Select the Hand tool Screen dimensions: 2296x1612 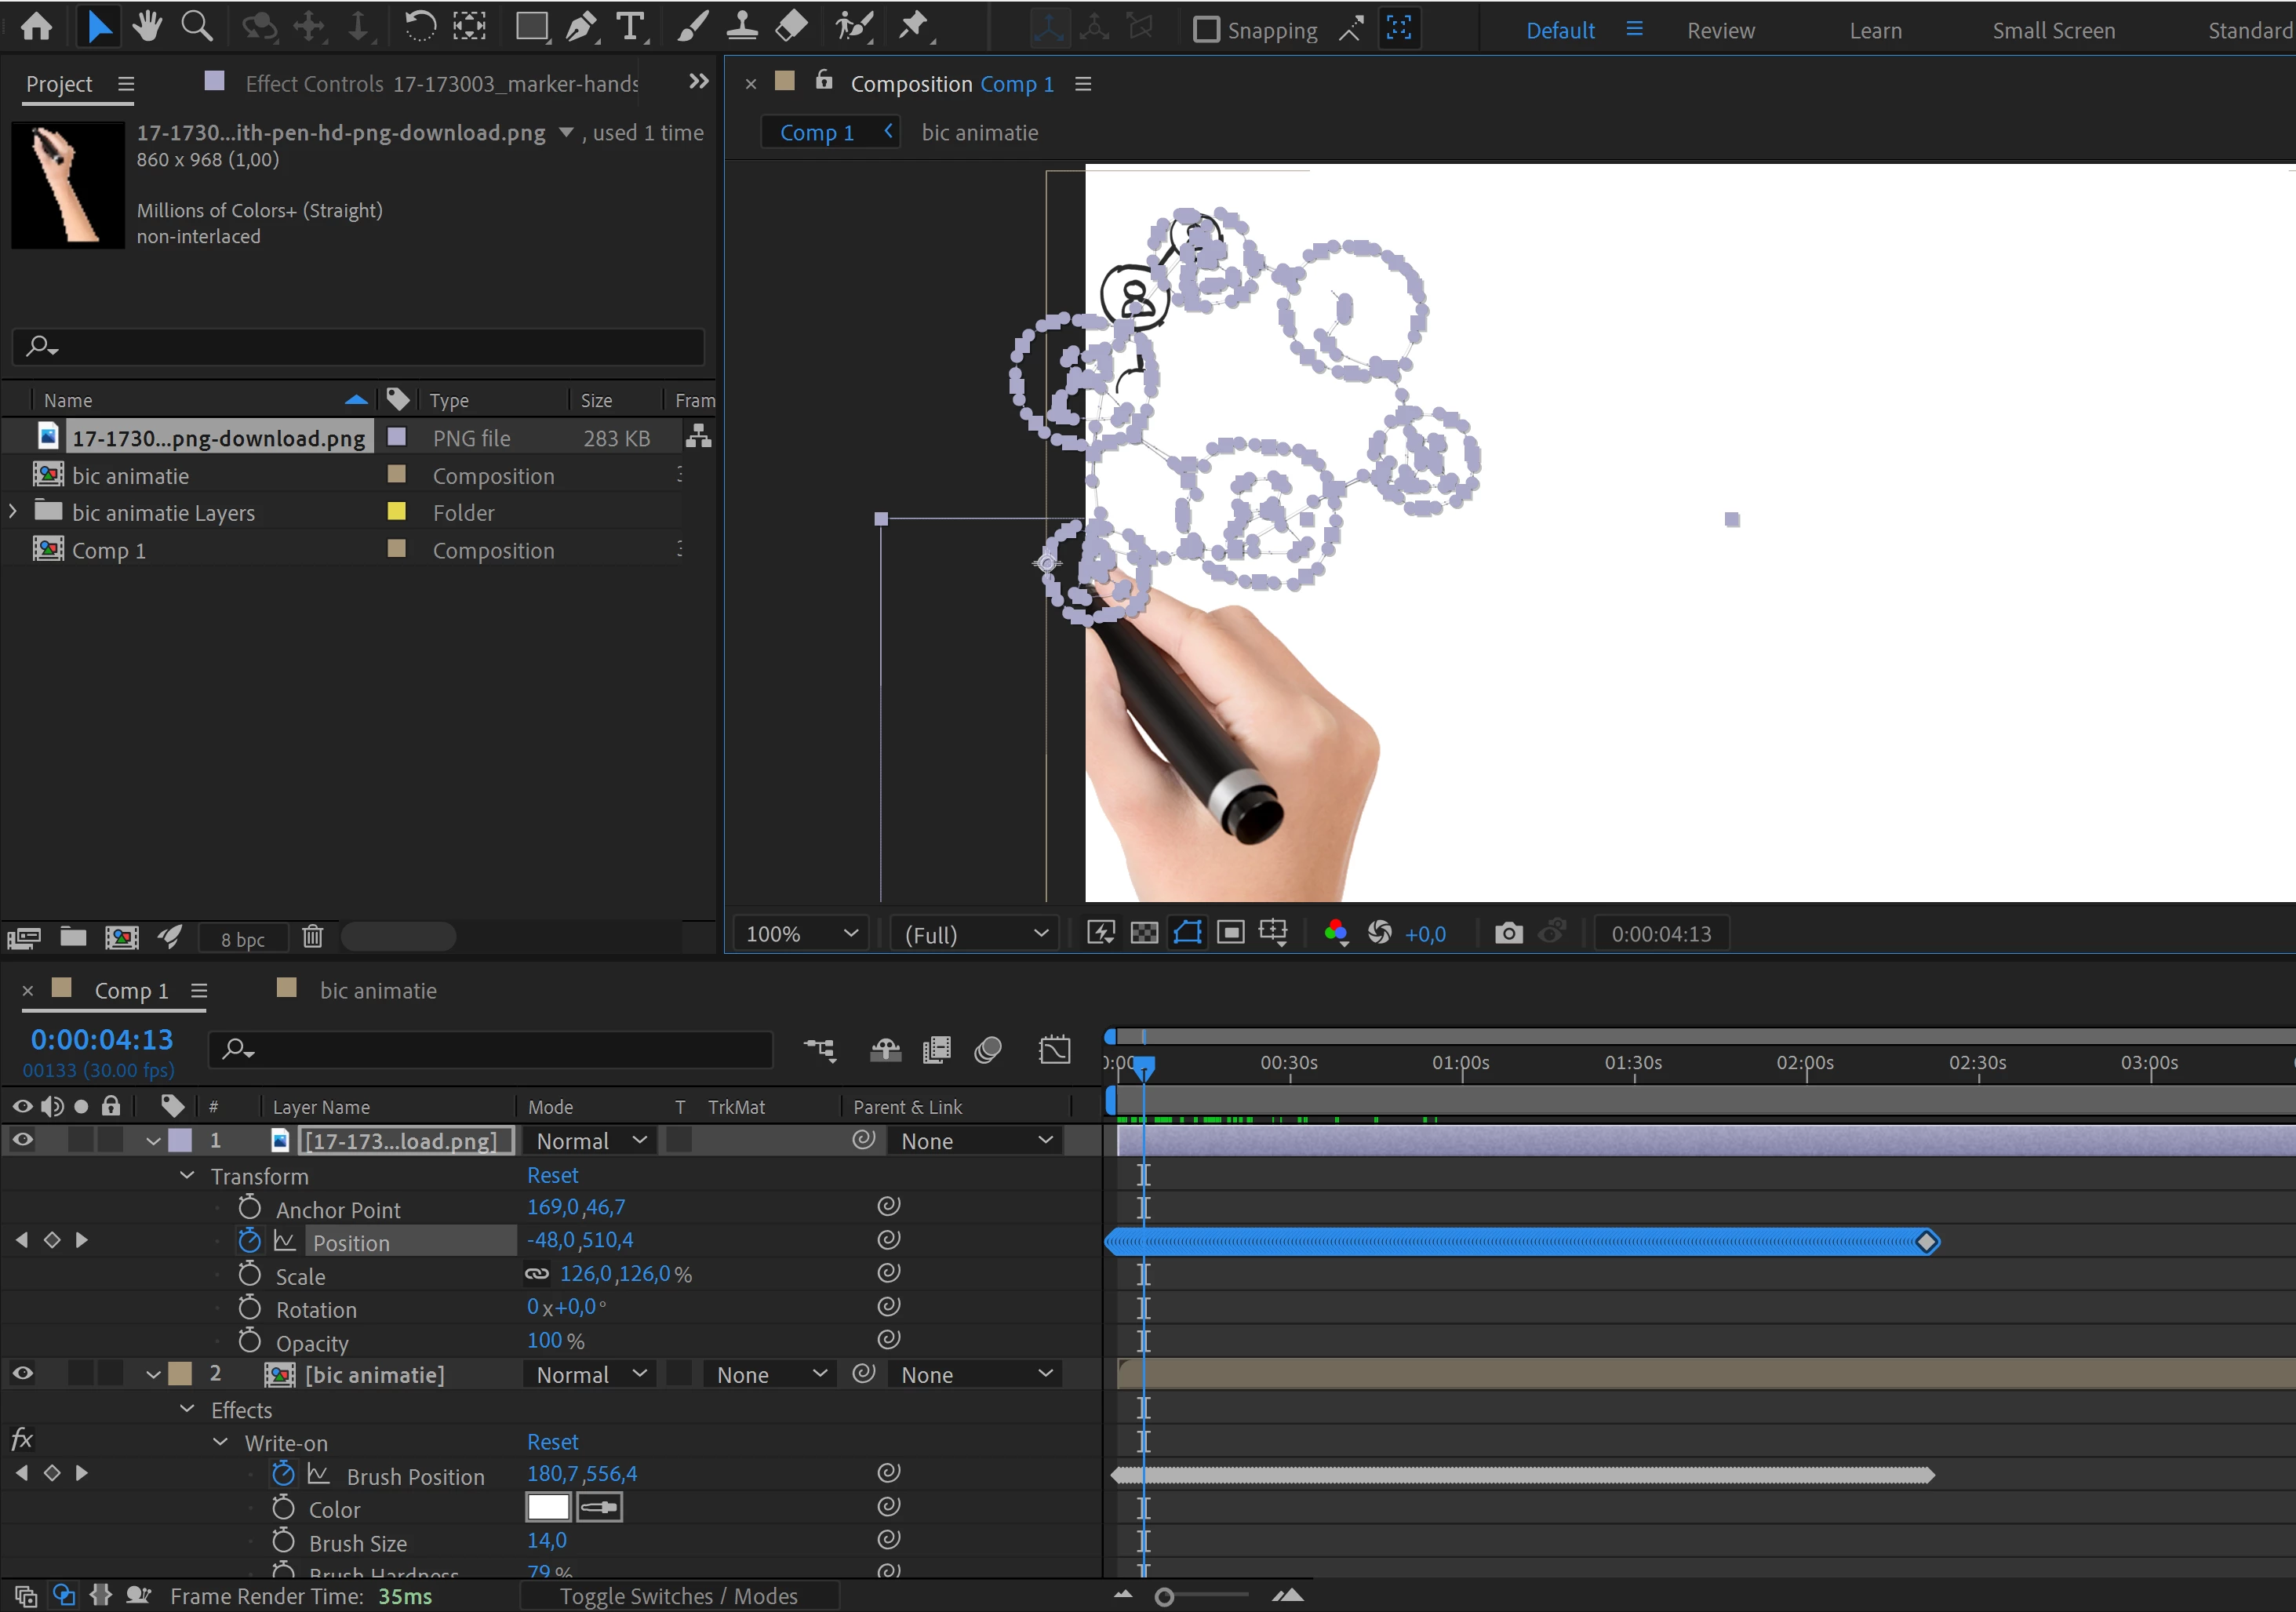pos(147,27)
